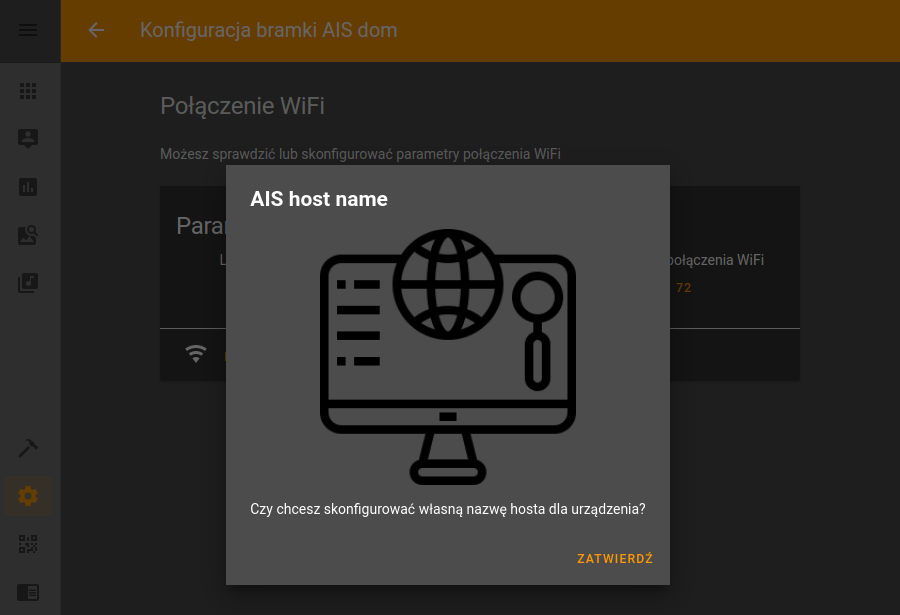Click the host name question text
The height and width of the screenshot is (615, 900).
(x=448, y=509)
